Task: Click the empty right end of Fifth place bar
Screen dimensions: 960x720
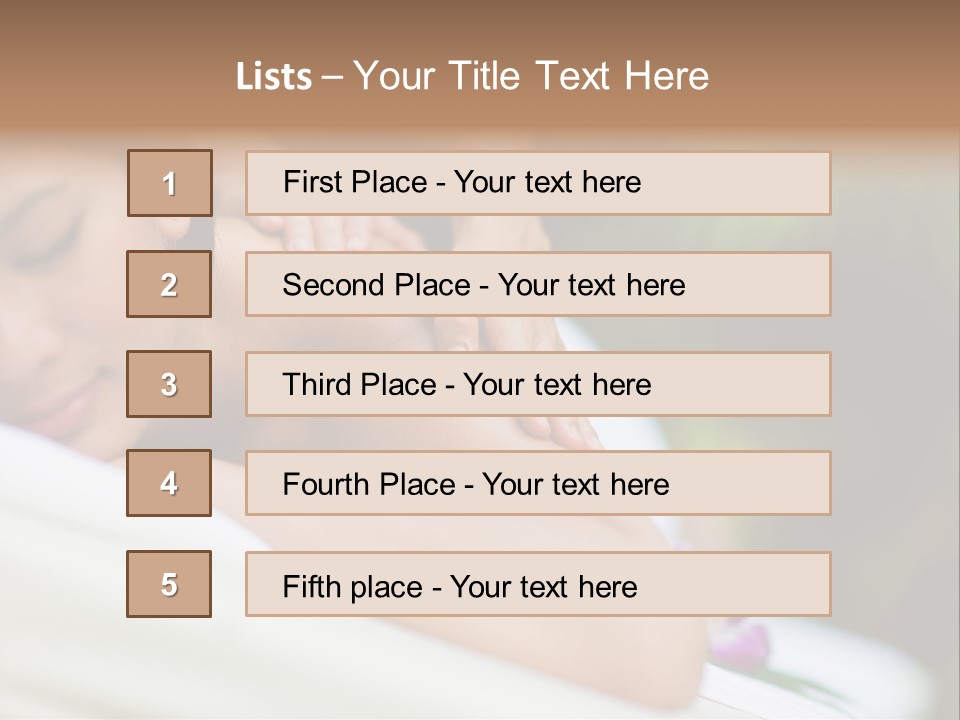Action: tap(760, 584)
